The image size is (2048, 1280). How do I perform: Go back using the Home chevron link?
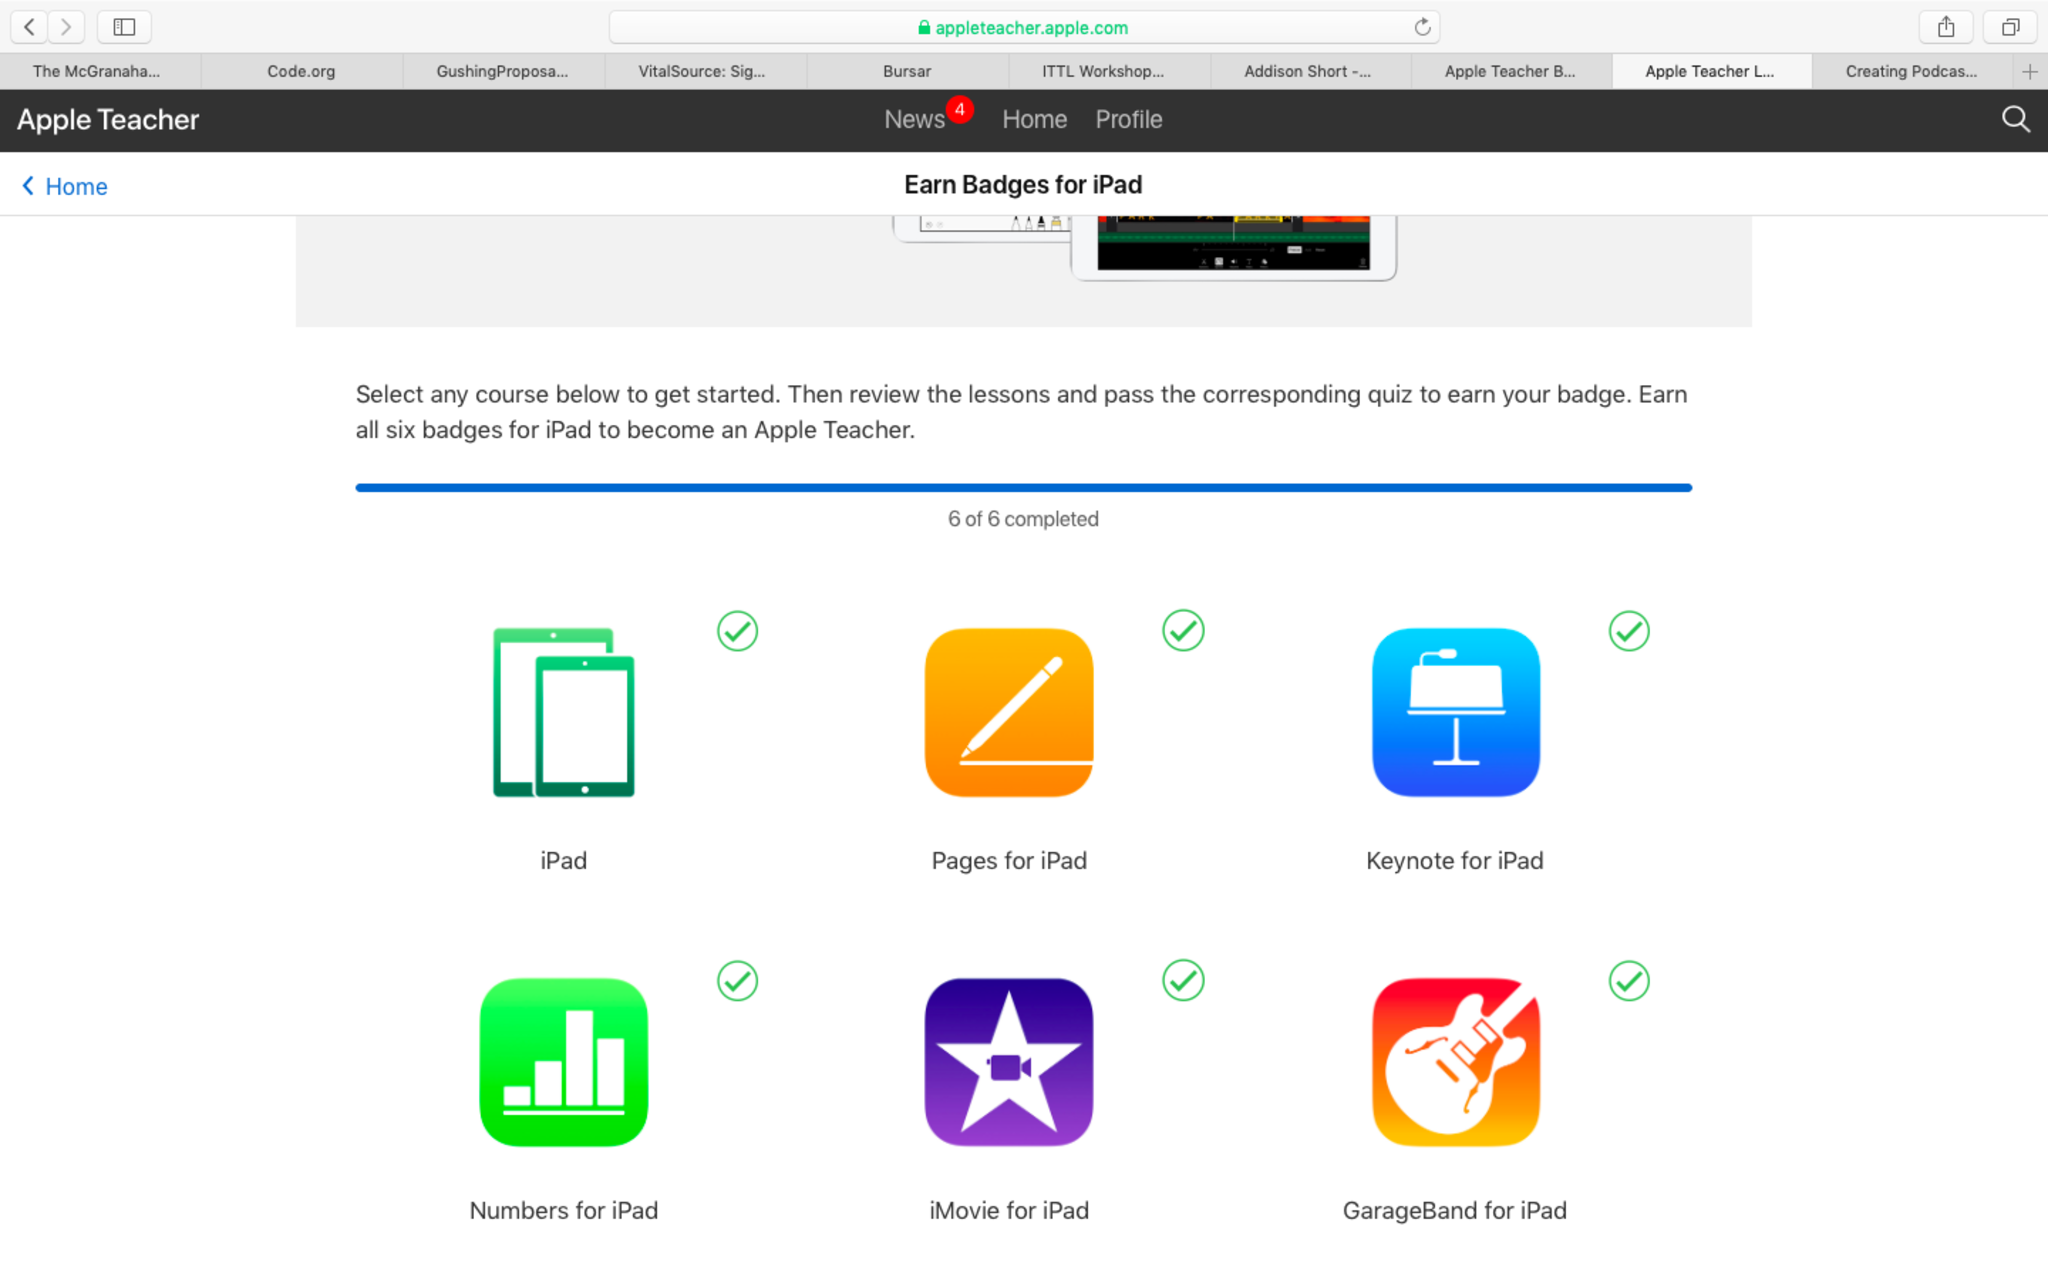pyautogui.click(x=65, y=186)
